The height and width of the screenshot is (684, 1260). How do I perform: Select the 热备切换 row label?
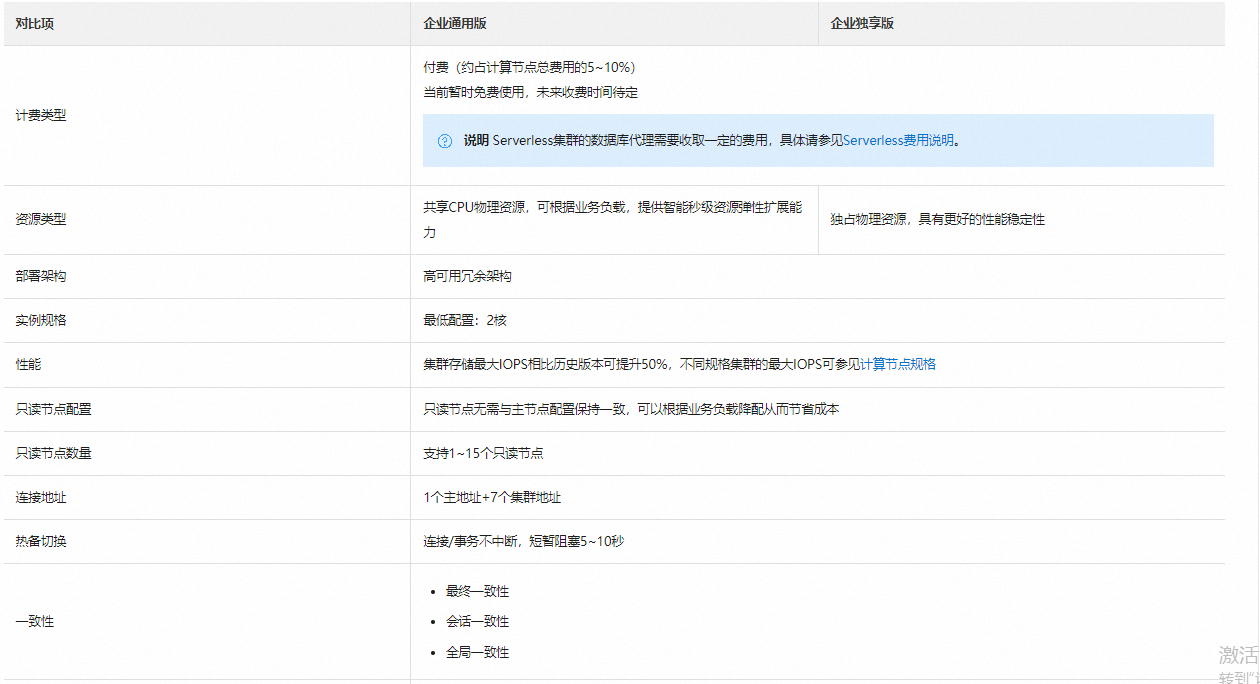[41, 541]
